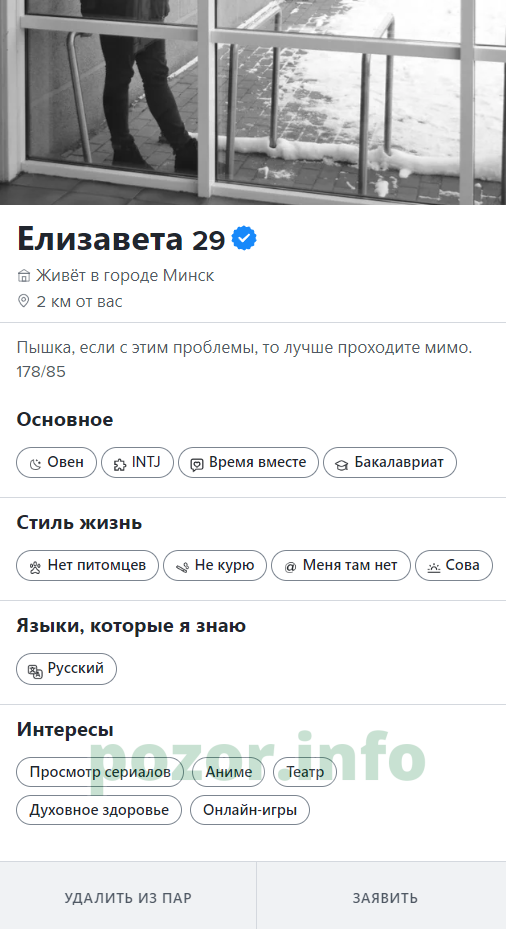Click УДАЛИТЬ ИЗ ПАР button
506x929 pixels.
coord(128,898)
